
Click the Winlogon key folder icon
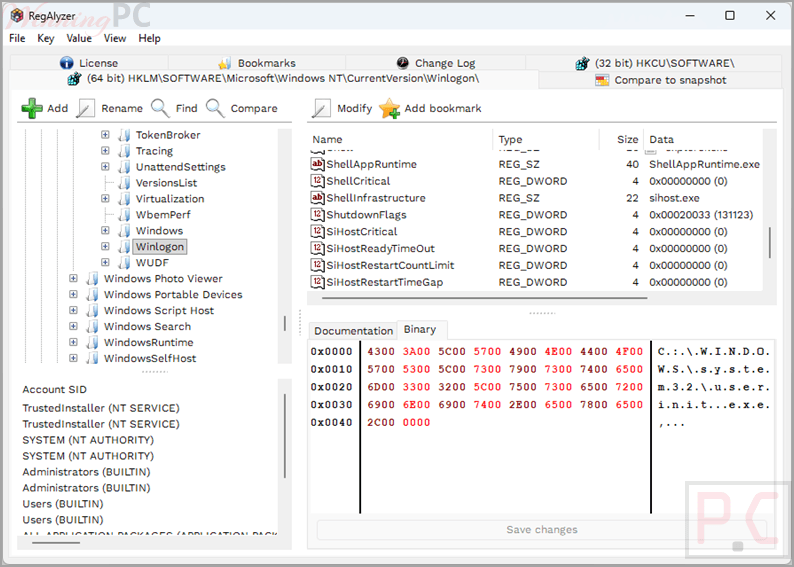(124, 247)
